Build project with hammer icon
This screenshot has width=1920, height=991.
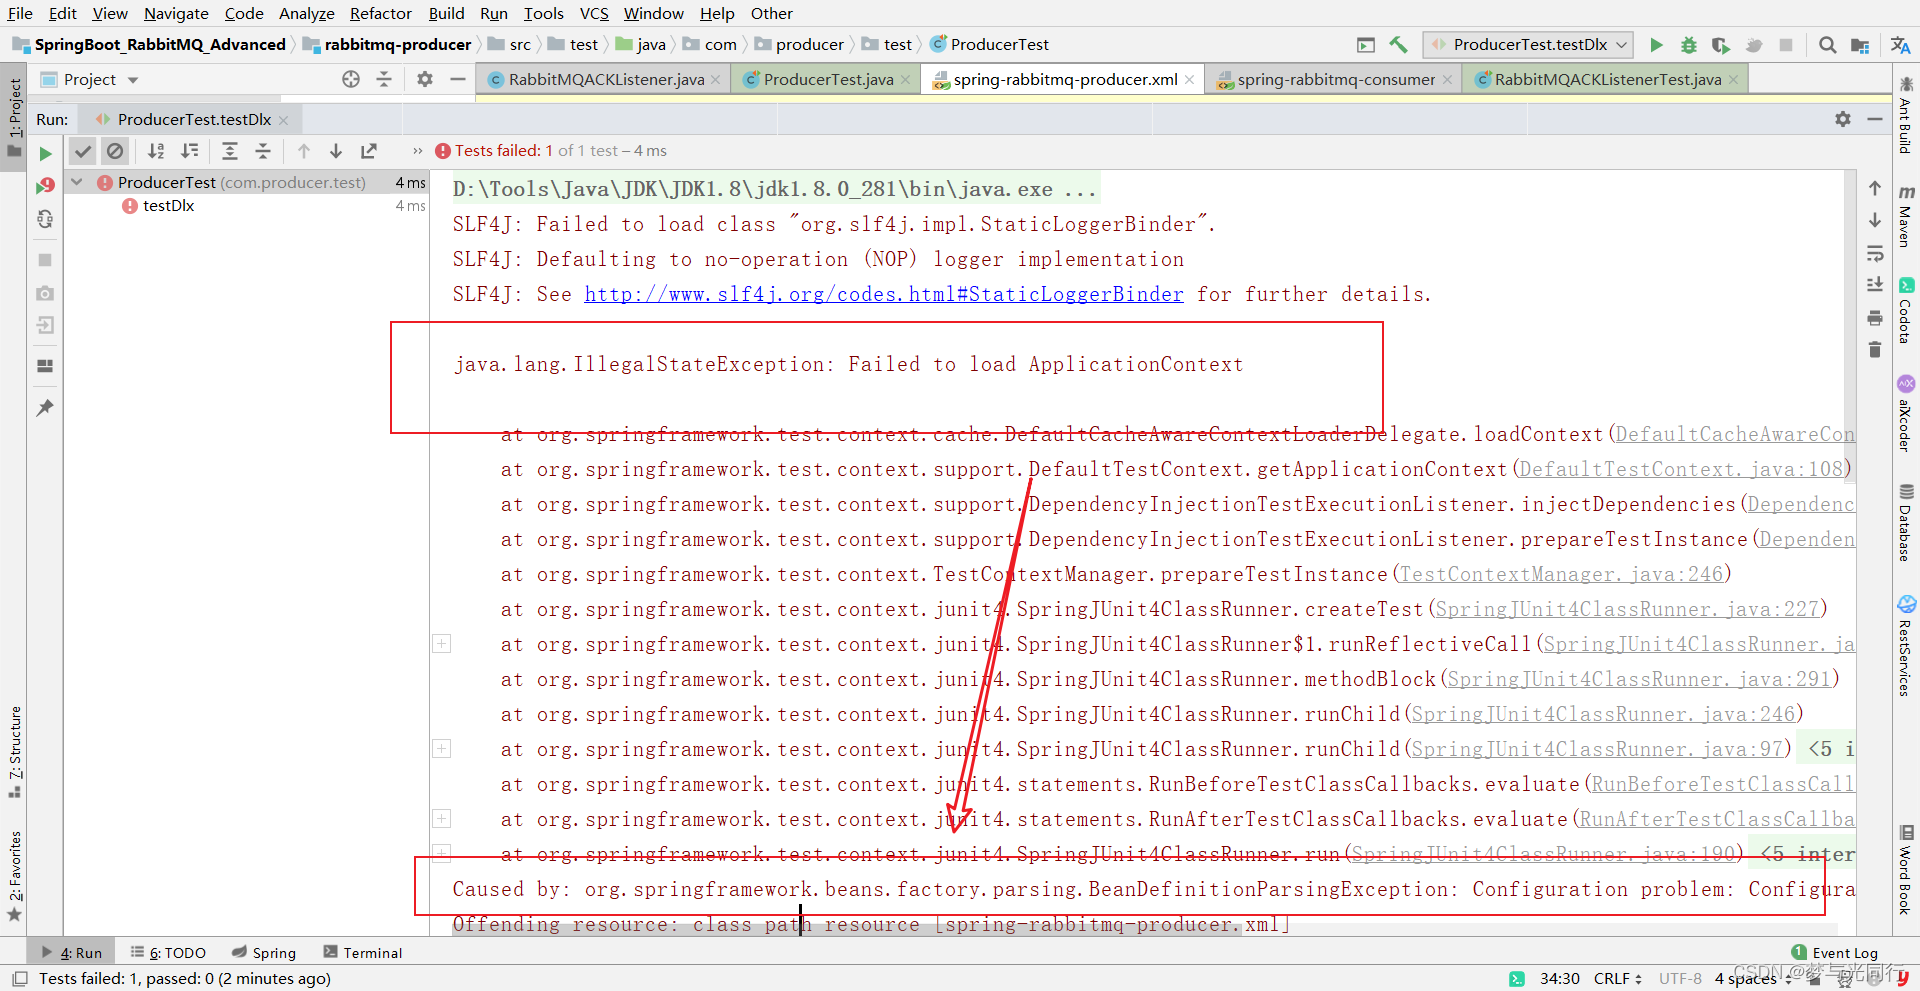pyautogui.click(x=1398, y=45)
